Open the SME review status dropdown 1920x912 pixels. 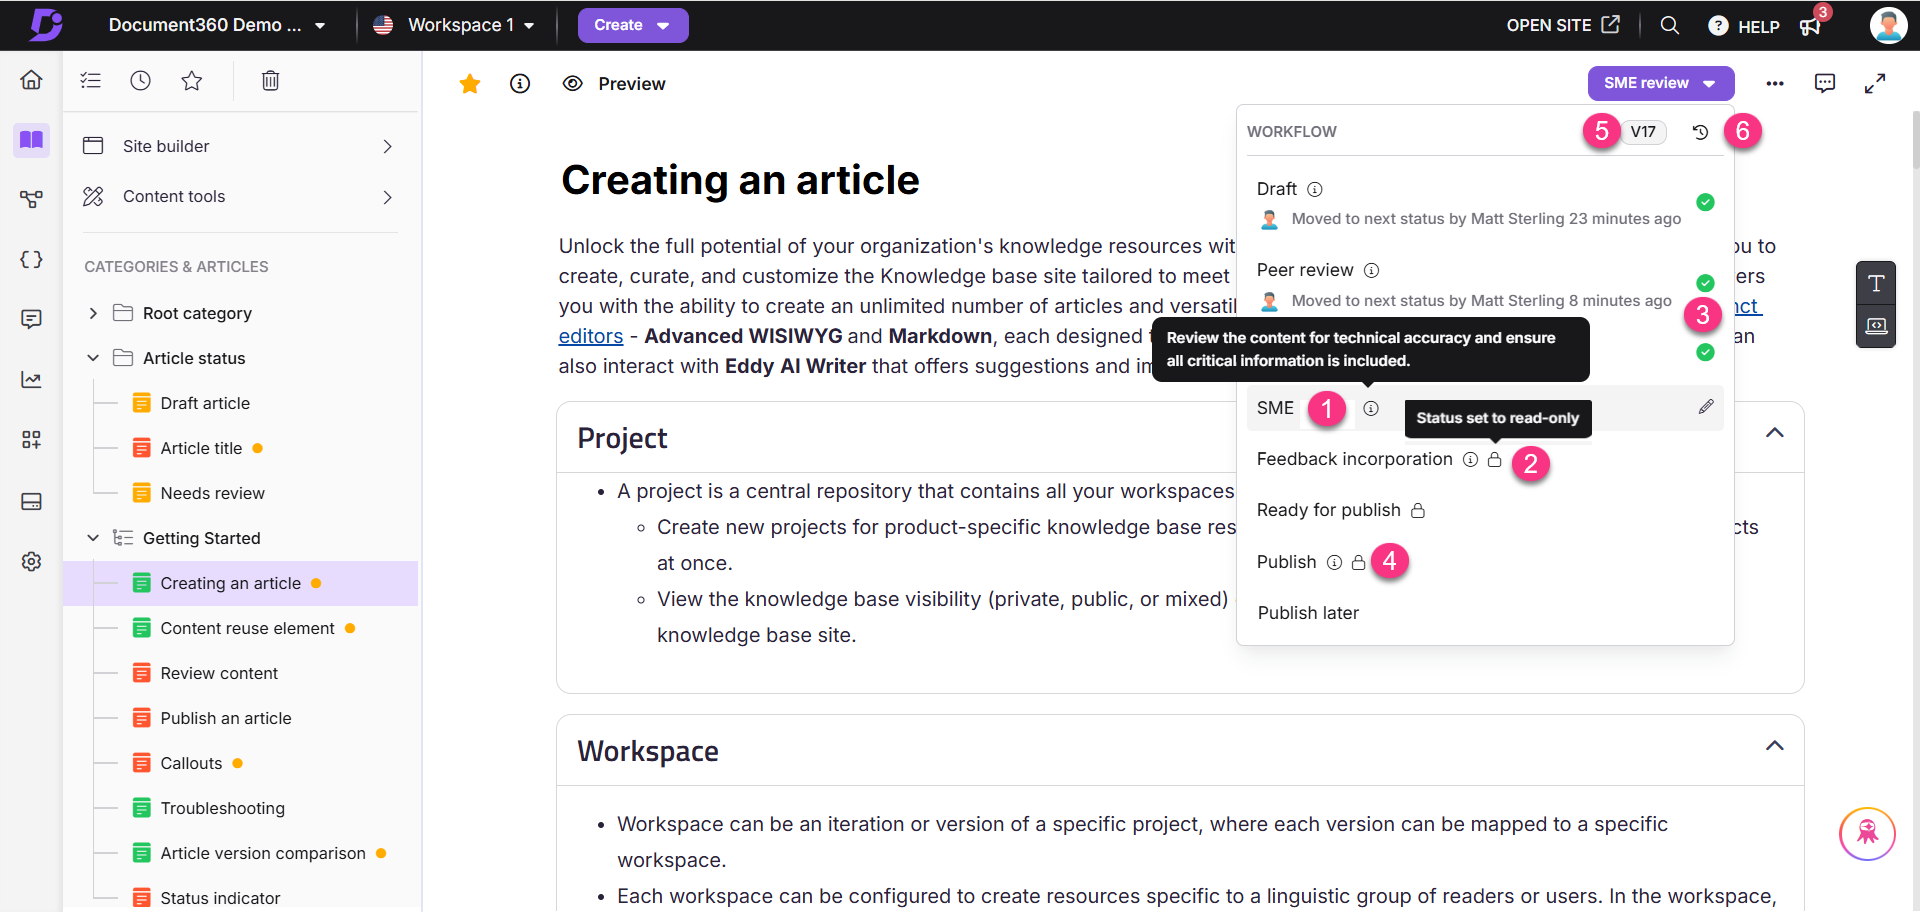tap(1660, 83)
